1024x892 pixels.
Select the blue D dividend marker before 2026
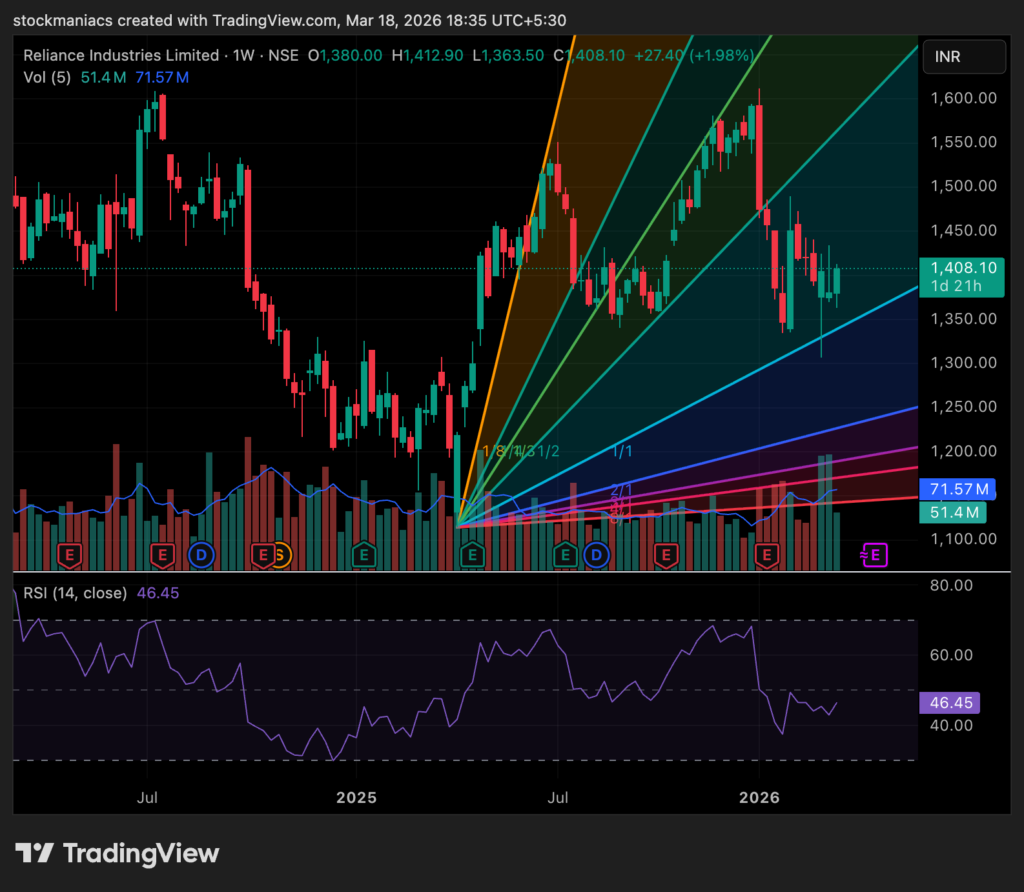[596, 555]
